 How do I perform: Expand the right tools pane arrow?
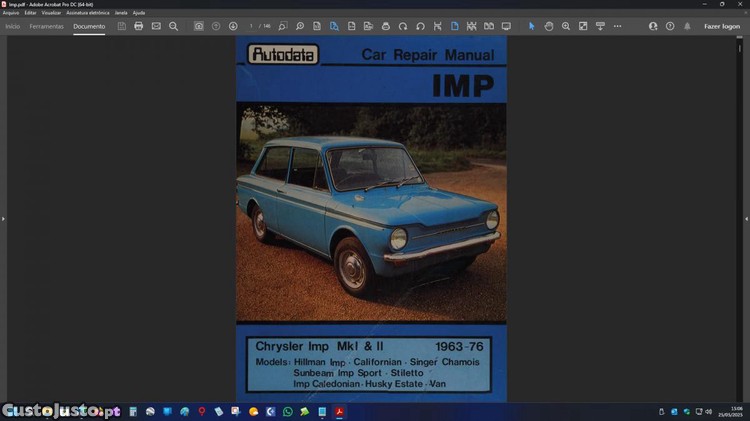[746, 218]
